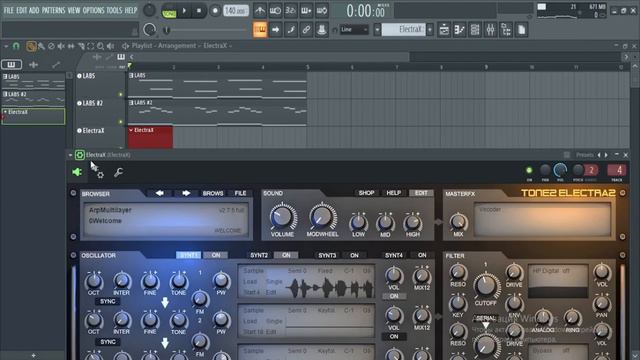Select the ElectraX item in picker
The width and height of the screenshot is (640, 360).
point(33,116)
